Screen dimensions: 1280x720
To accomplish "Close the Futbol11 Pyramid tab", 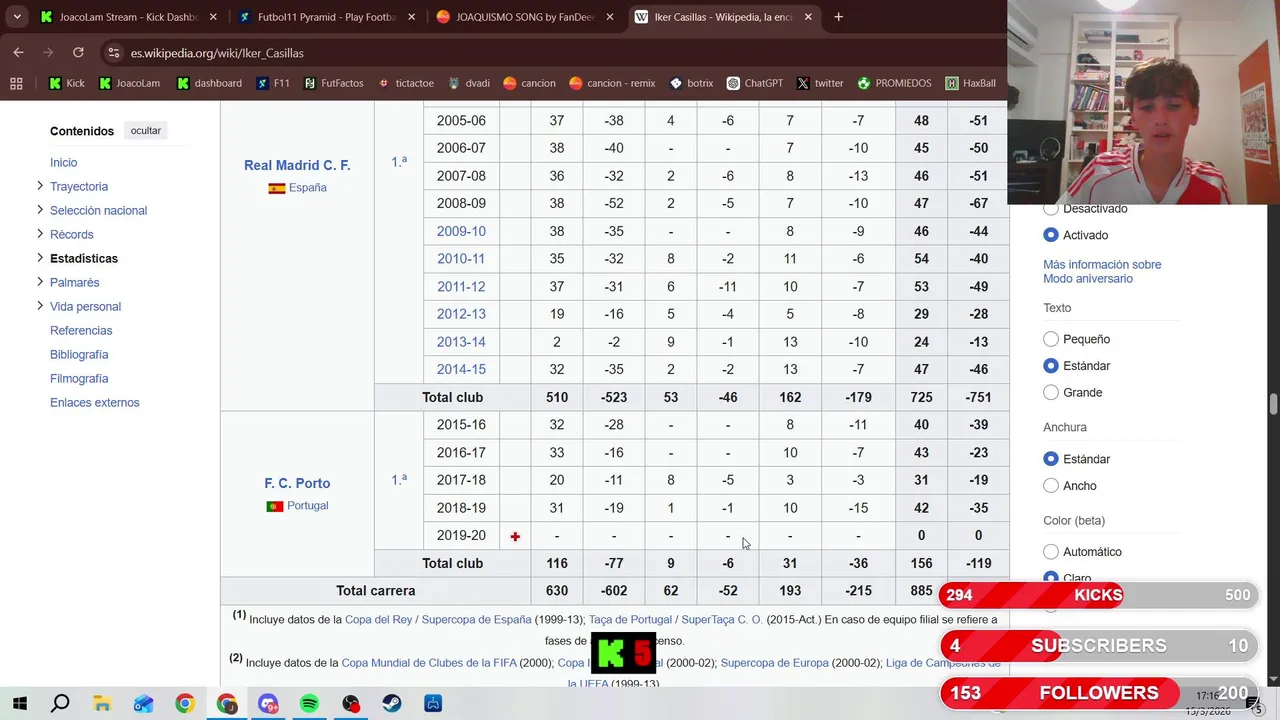I will click(411, 17).
